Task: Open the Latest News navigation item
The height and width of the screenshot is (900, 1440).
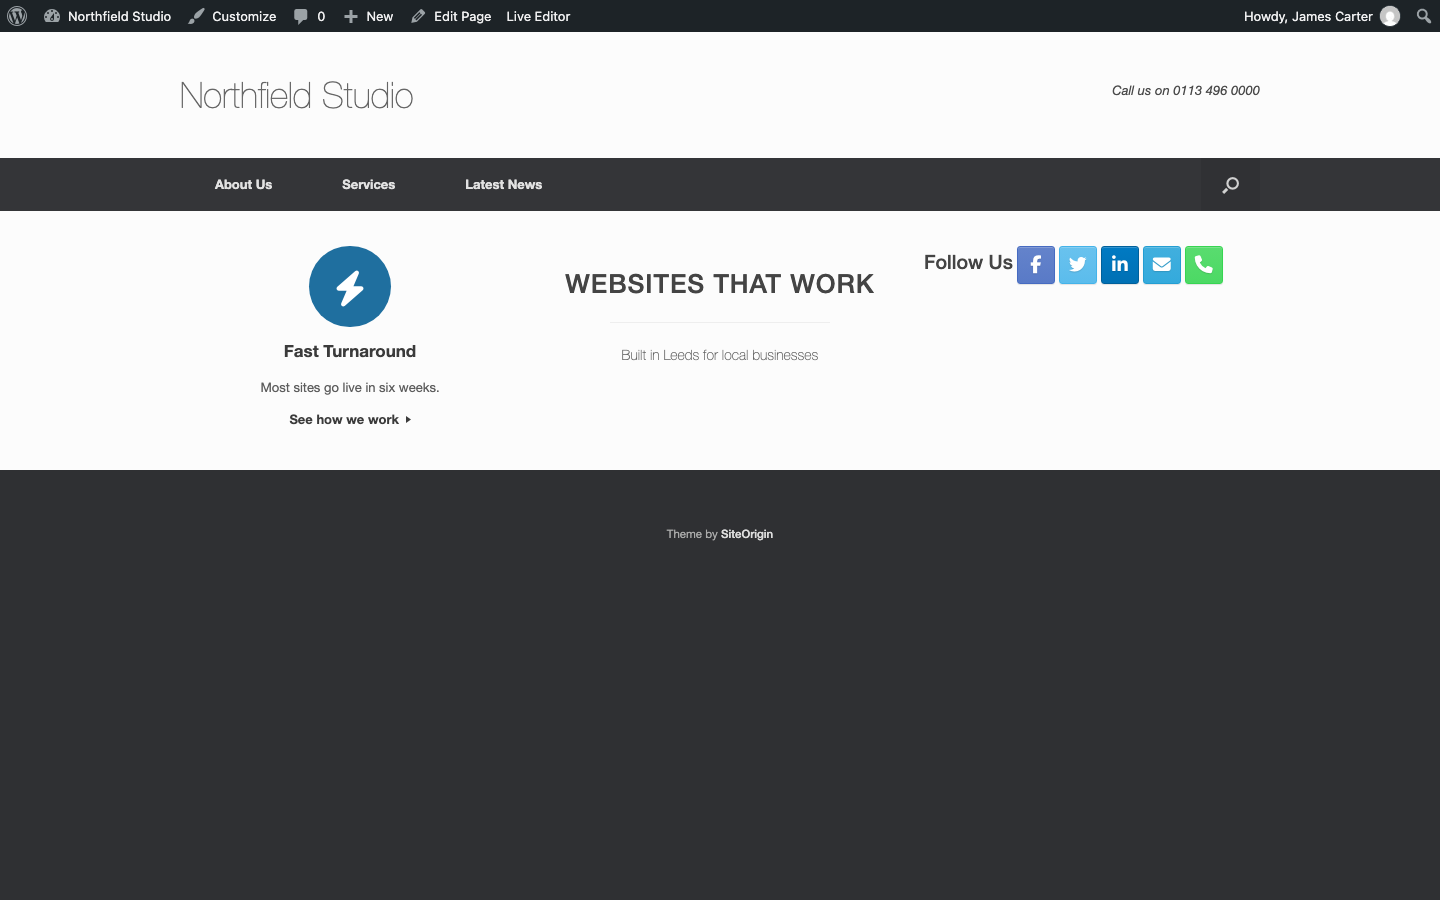Action: [x=503, y=184]
